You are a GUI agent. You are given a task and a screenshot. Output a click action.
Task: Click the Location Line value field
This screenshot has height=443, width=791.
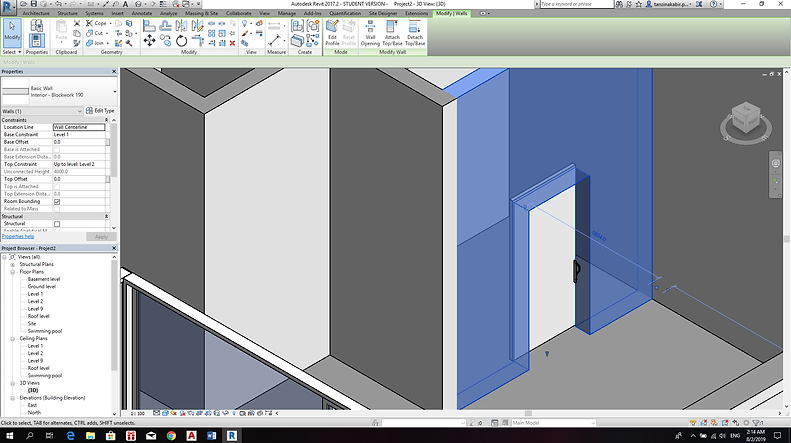pos(79,127)
